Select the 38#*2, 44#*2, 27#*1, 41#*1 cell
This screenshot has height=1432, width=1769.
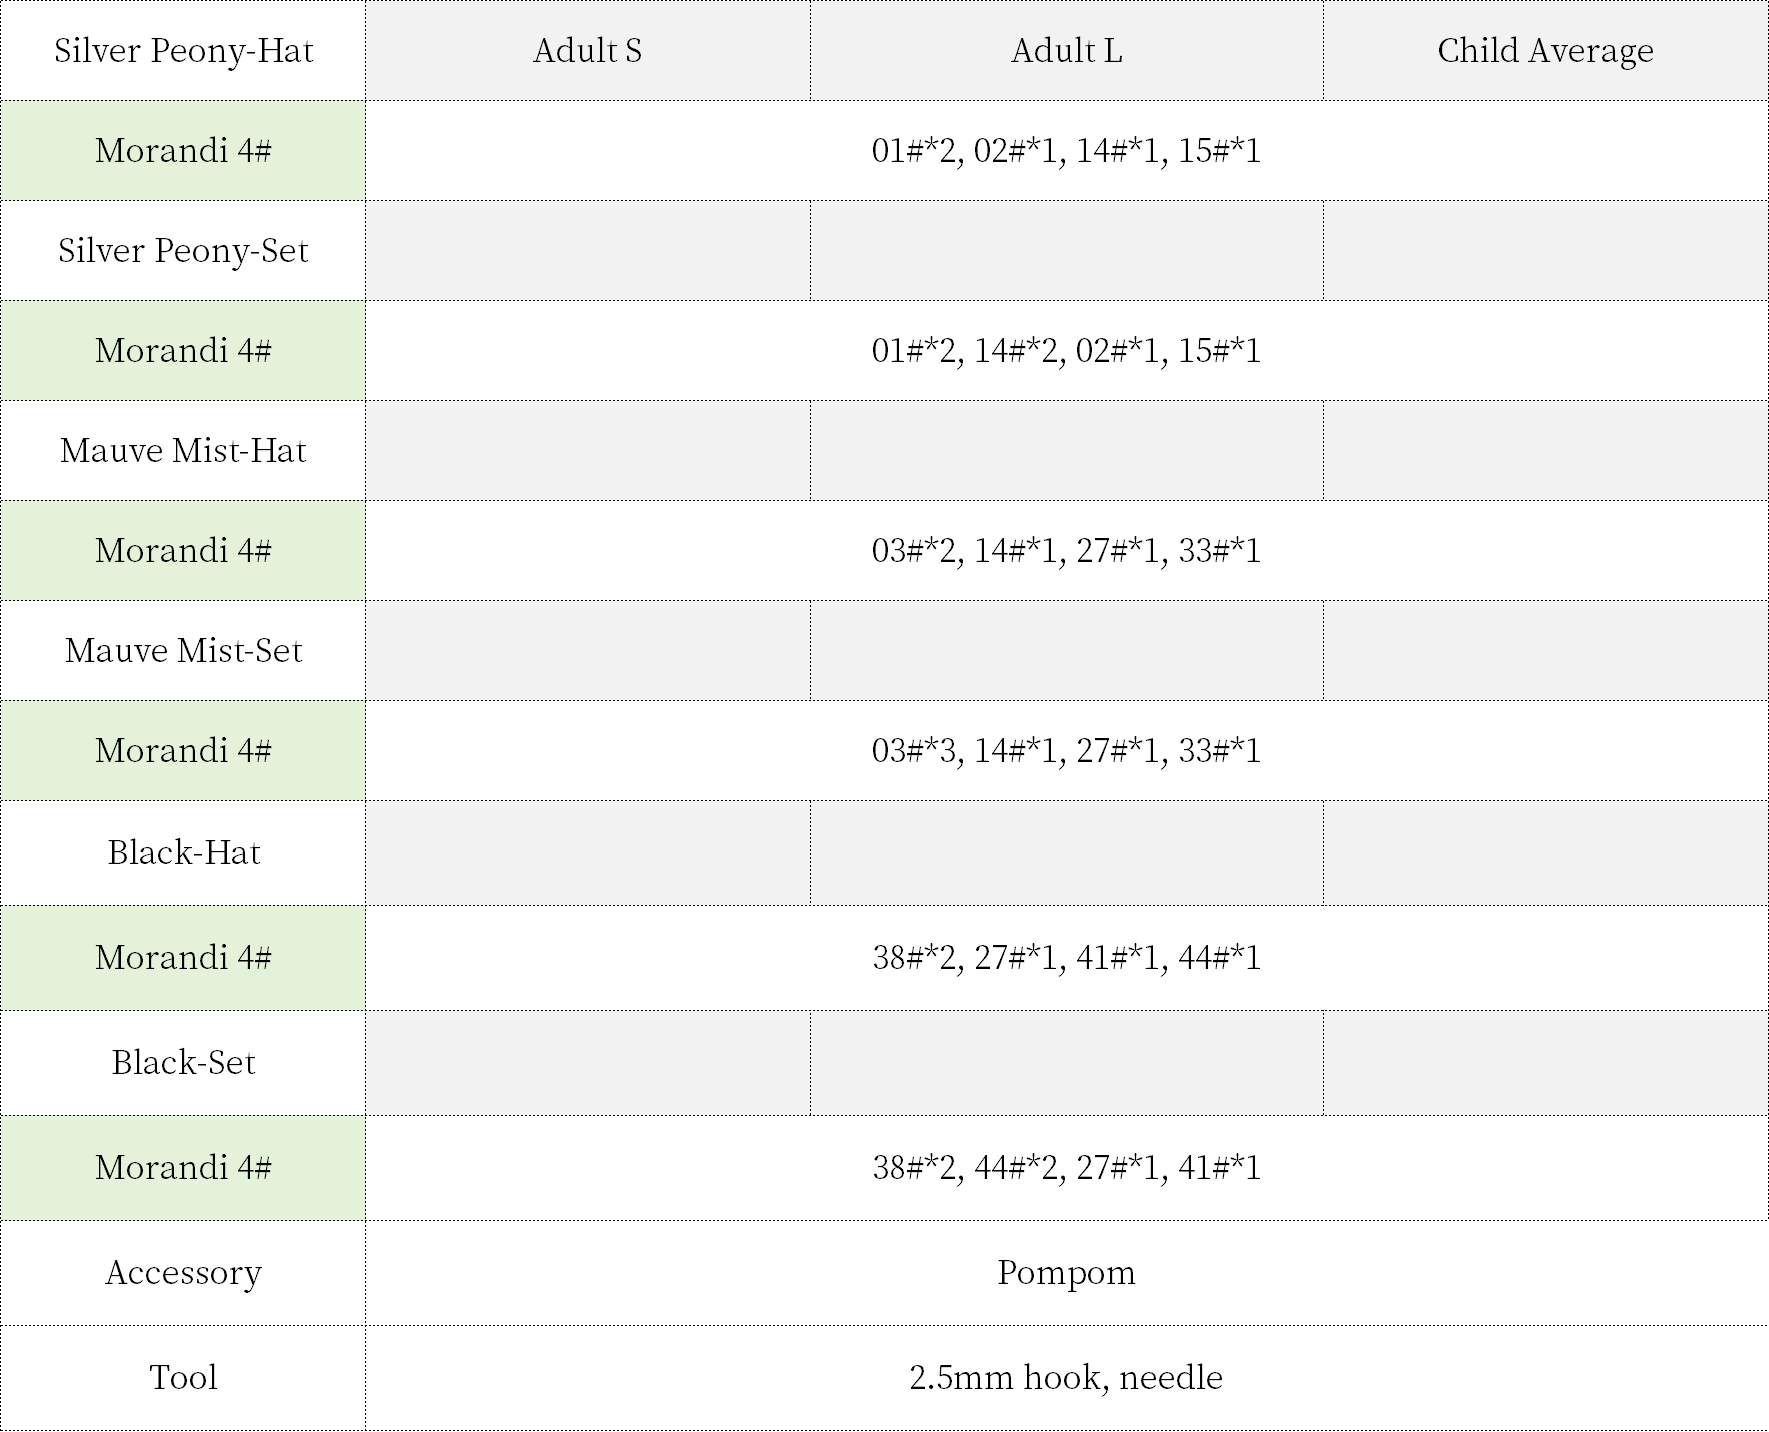tap(1066, 1168)
